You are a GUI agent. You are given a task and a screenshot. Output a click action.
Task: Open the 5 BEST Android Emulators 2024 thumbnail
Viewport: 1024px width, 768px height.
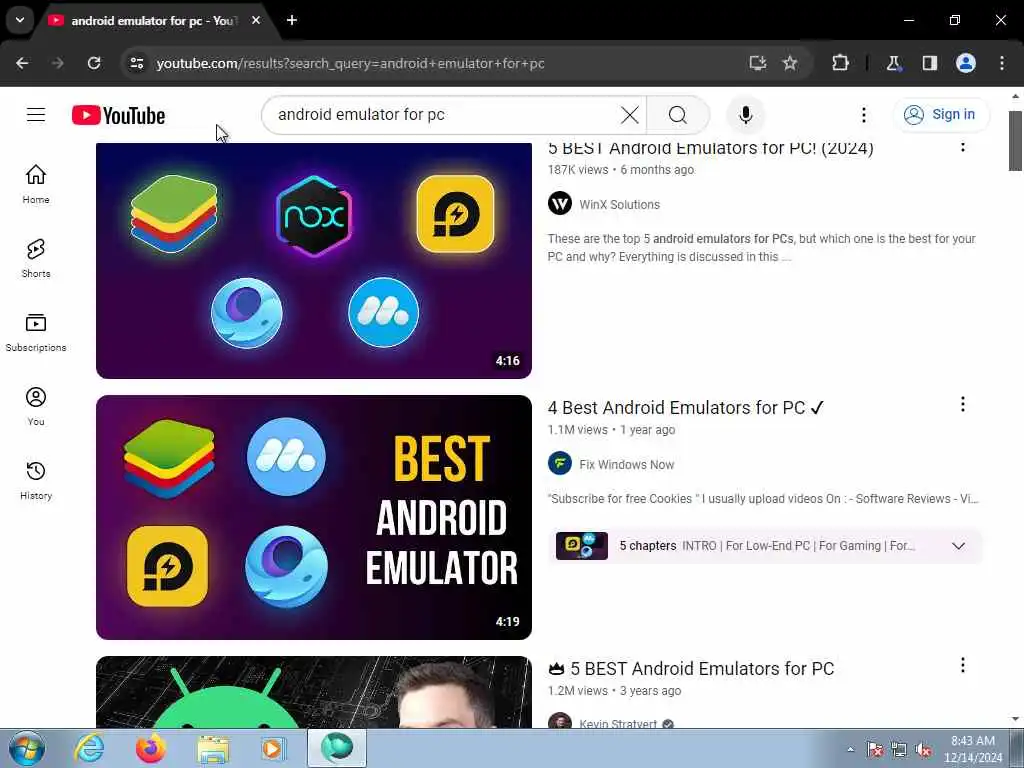(x=313, y=260)
